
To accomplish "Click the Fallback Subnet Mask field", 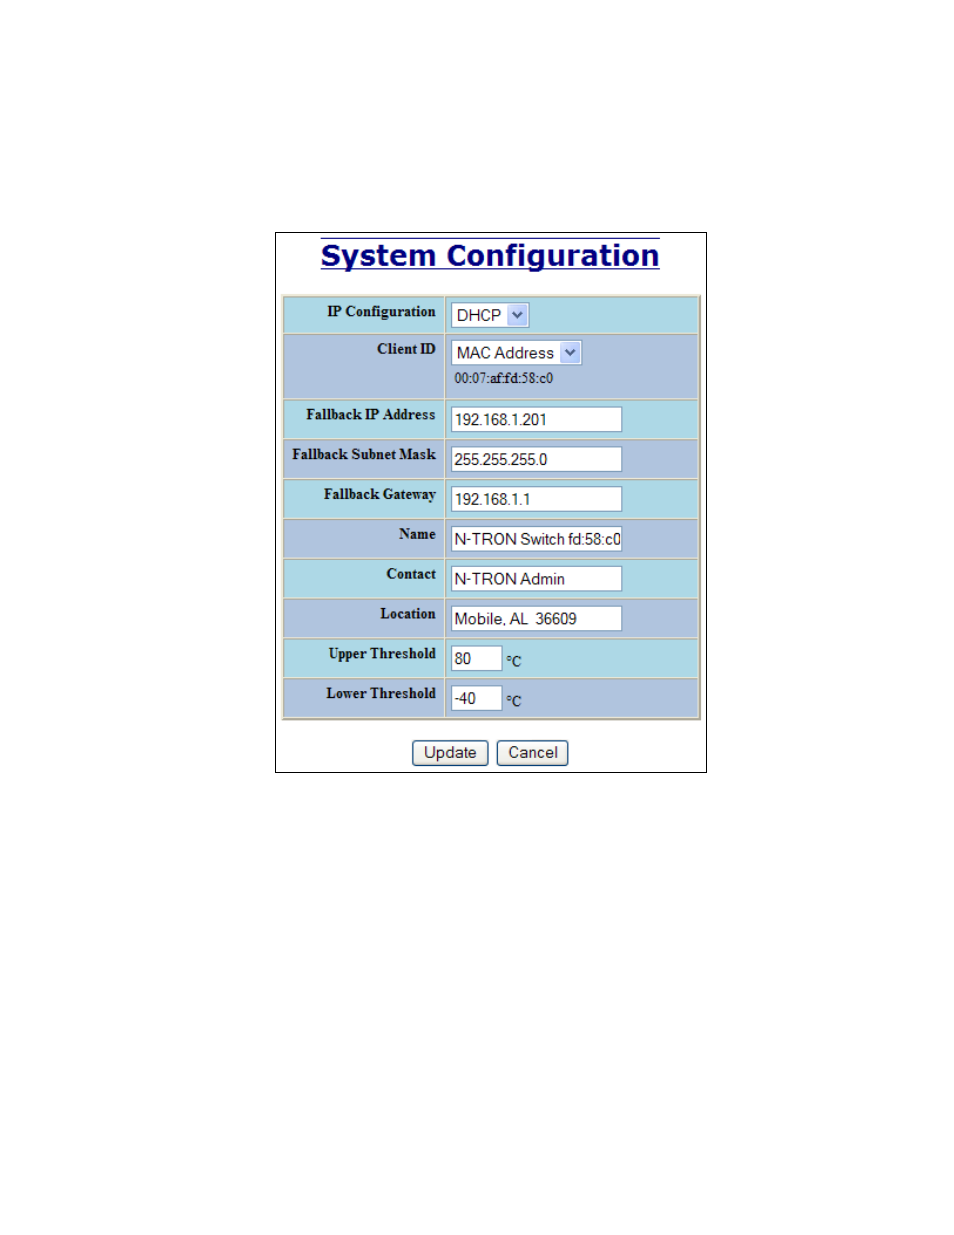I will [x=536, y=460].
